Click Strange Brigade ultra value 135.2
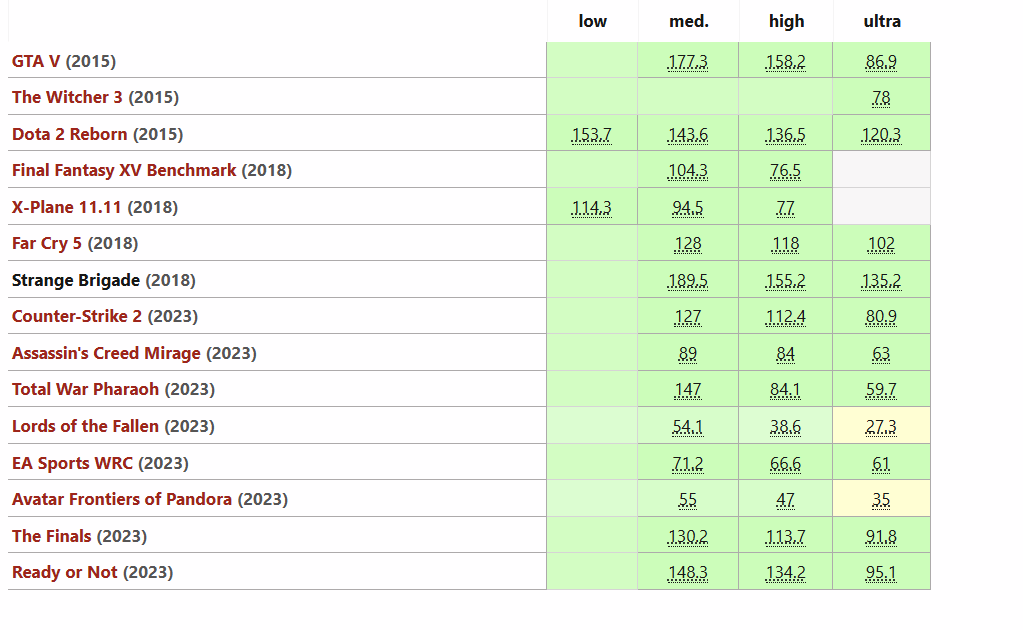 click(881, 281)
